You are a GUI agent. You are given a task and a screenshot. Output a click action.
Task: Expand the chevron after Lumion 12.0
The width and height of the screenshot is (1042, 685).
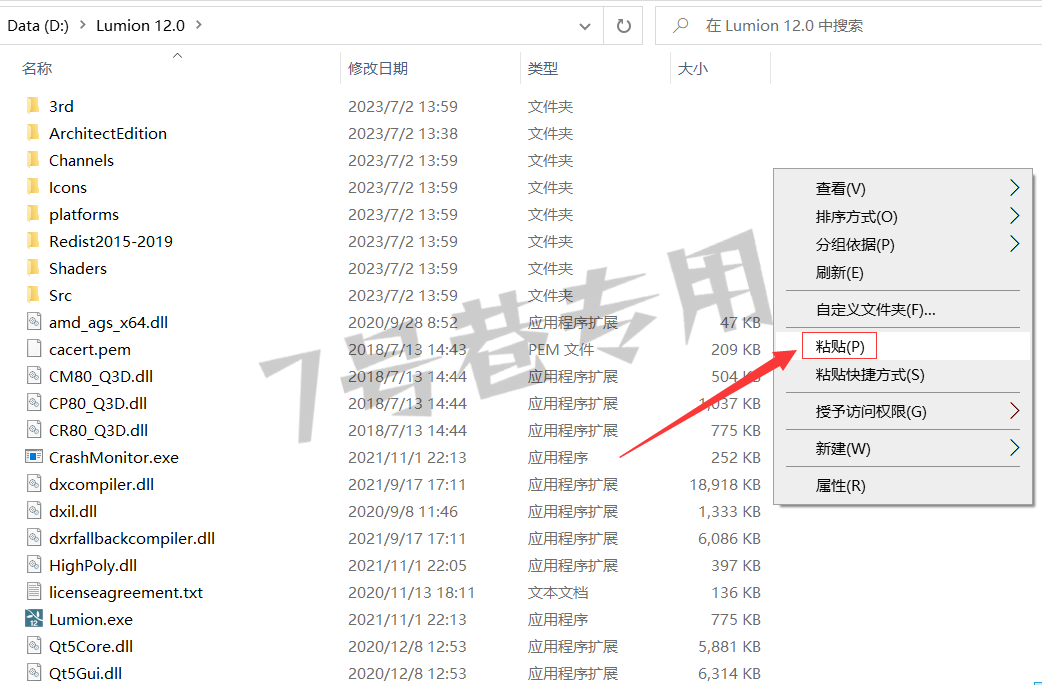click(x=199, y=25)
